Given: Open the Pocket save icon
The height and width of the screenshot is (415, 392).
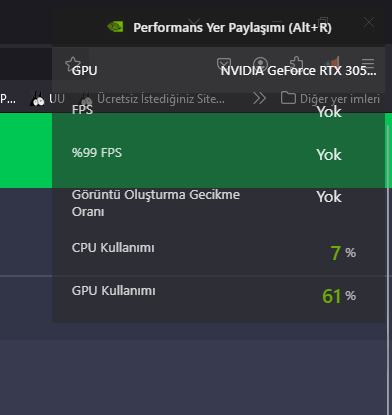Looking at the screenshot, I should click(224, 63).
